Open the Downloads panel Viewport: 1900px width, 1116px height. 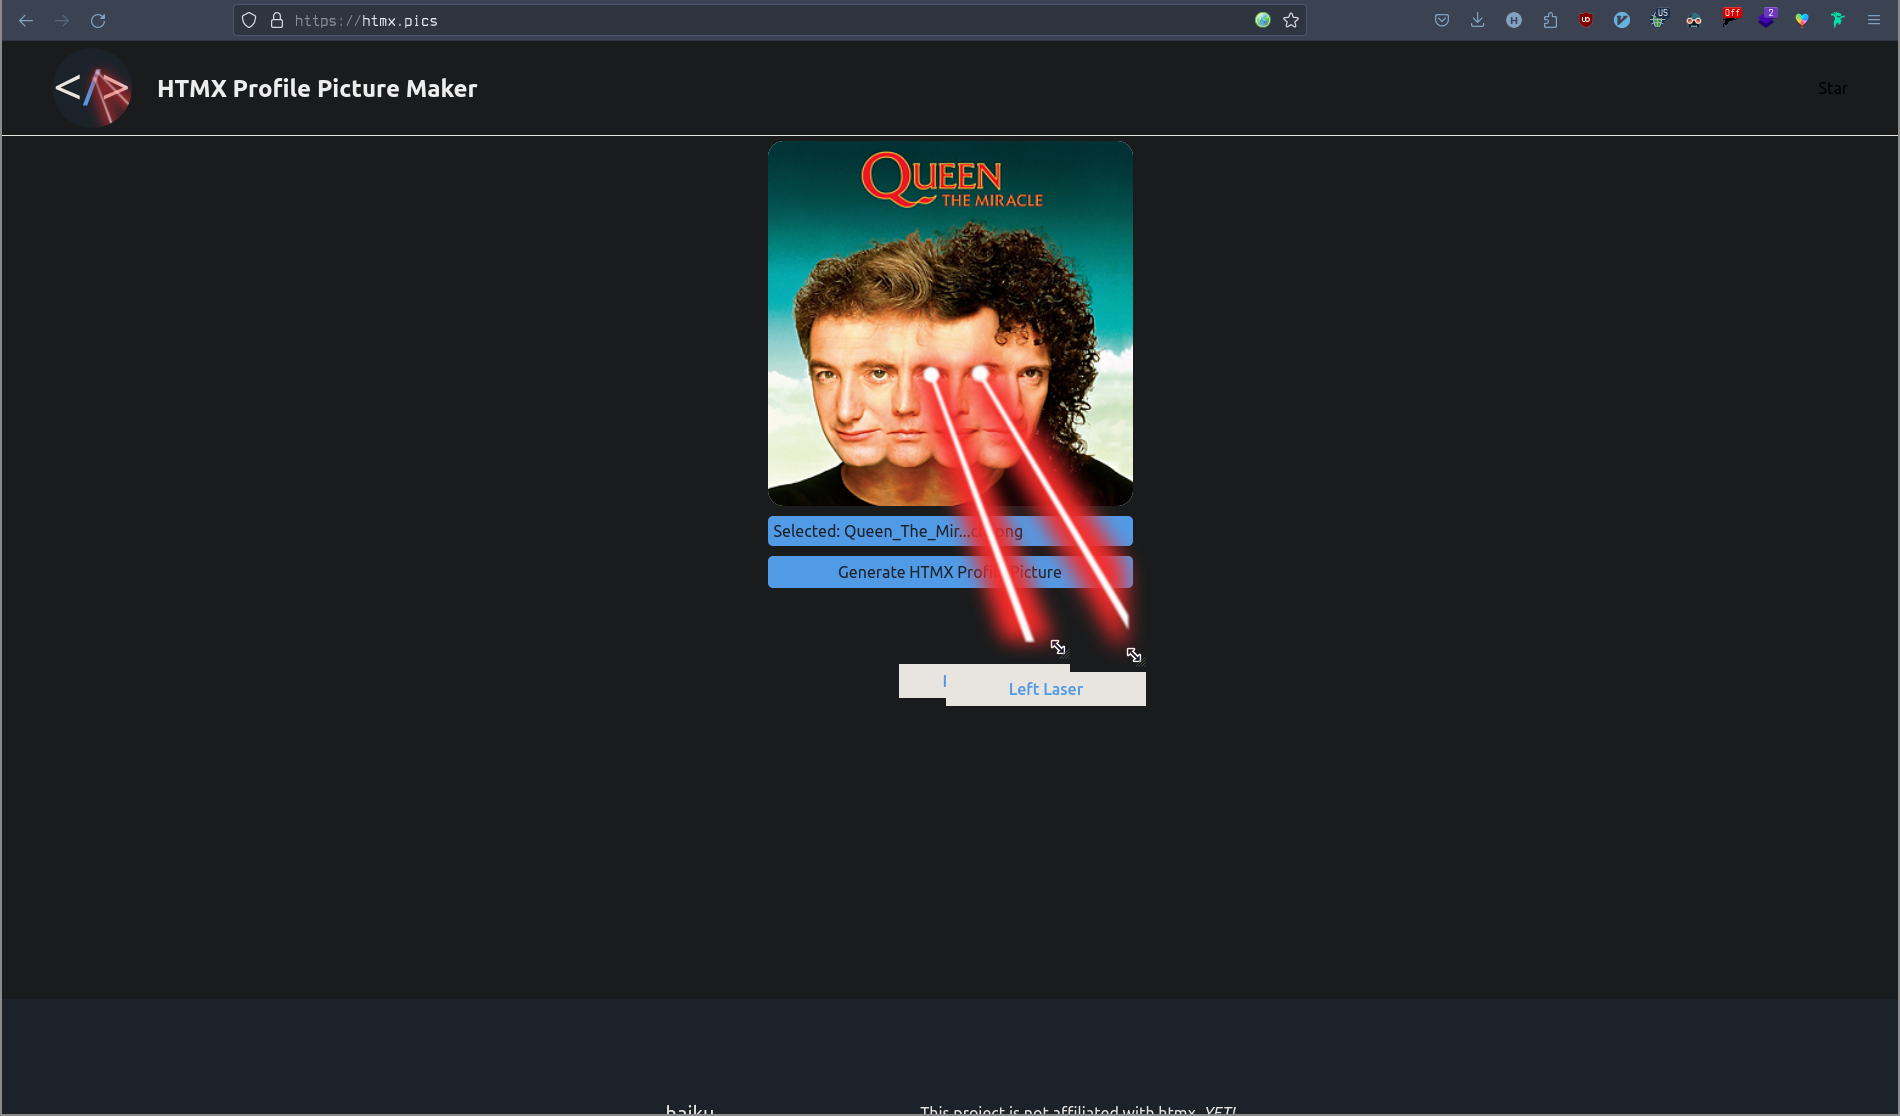point(1478,20)
